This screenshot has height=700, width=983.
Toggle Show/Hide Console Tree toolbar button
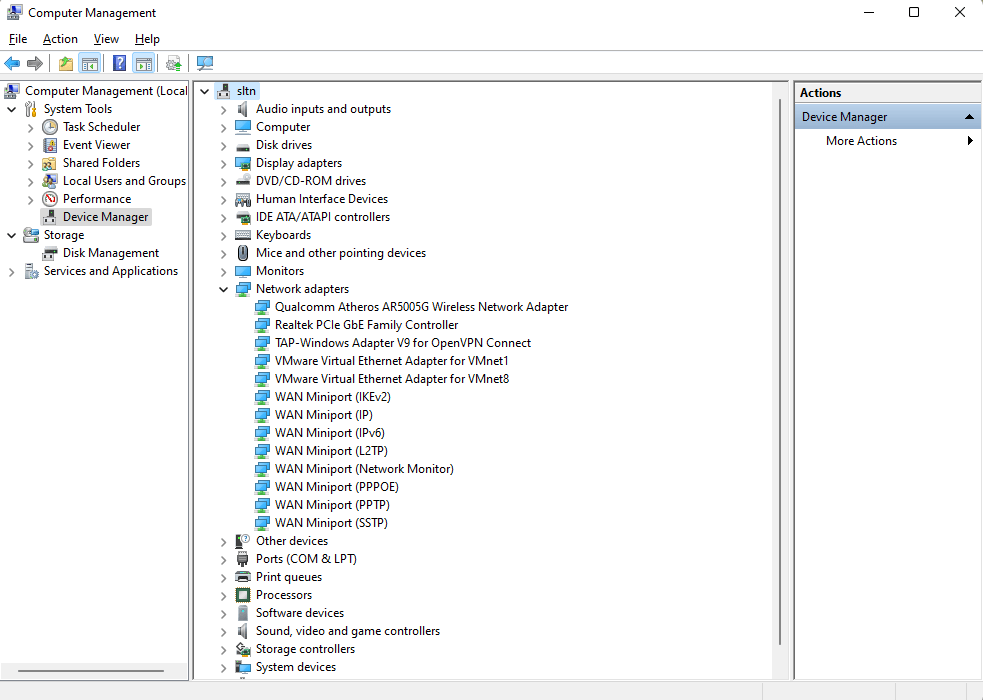(90, 64)
